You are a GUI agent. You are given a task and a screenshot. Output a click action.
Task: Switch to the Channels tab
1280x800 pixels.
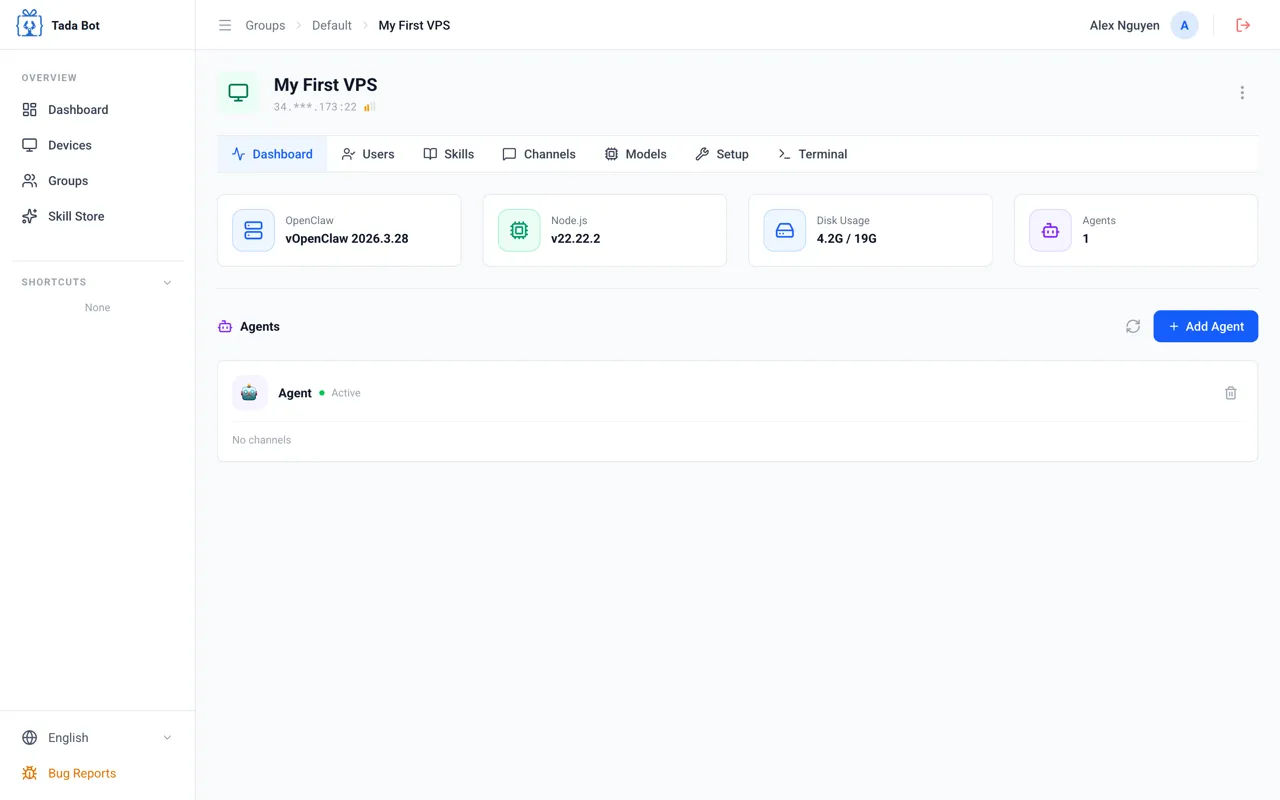point(539,154)
